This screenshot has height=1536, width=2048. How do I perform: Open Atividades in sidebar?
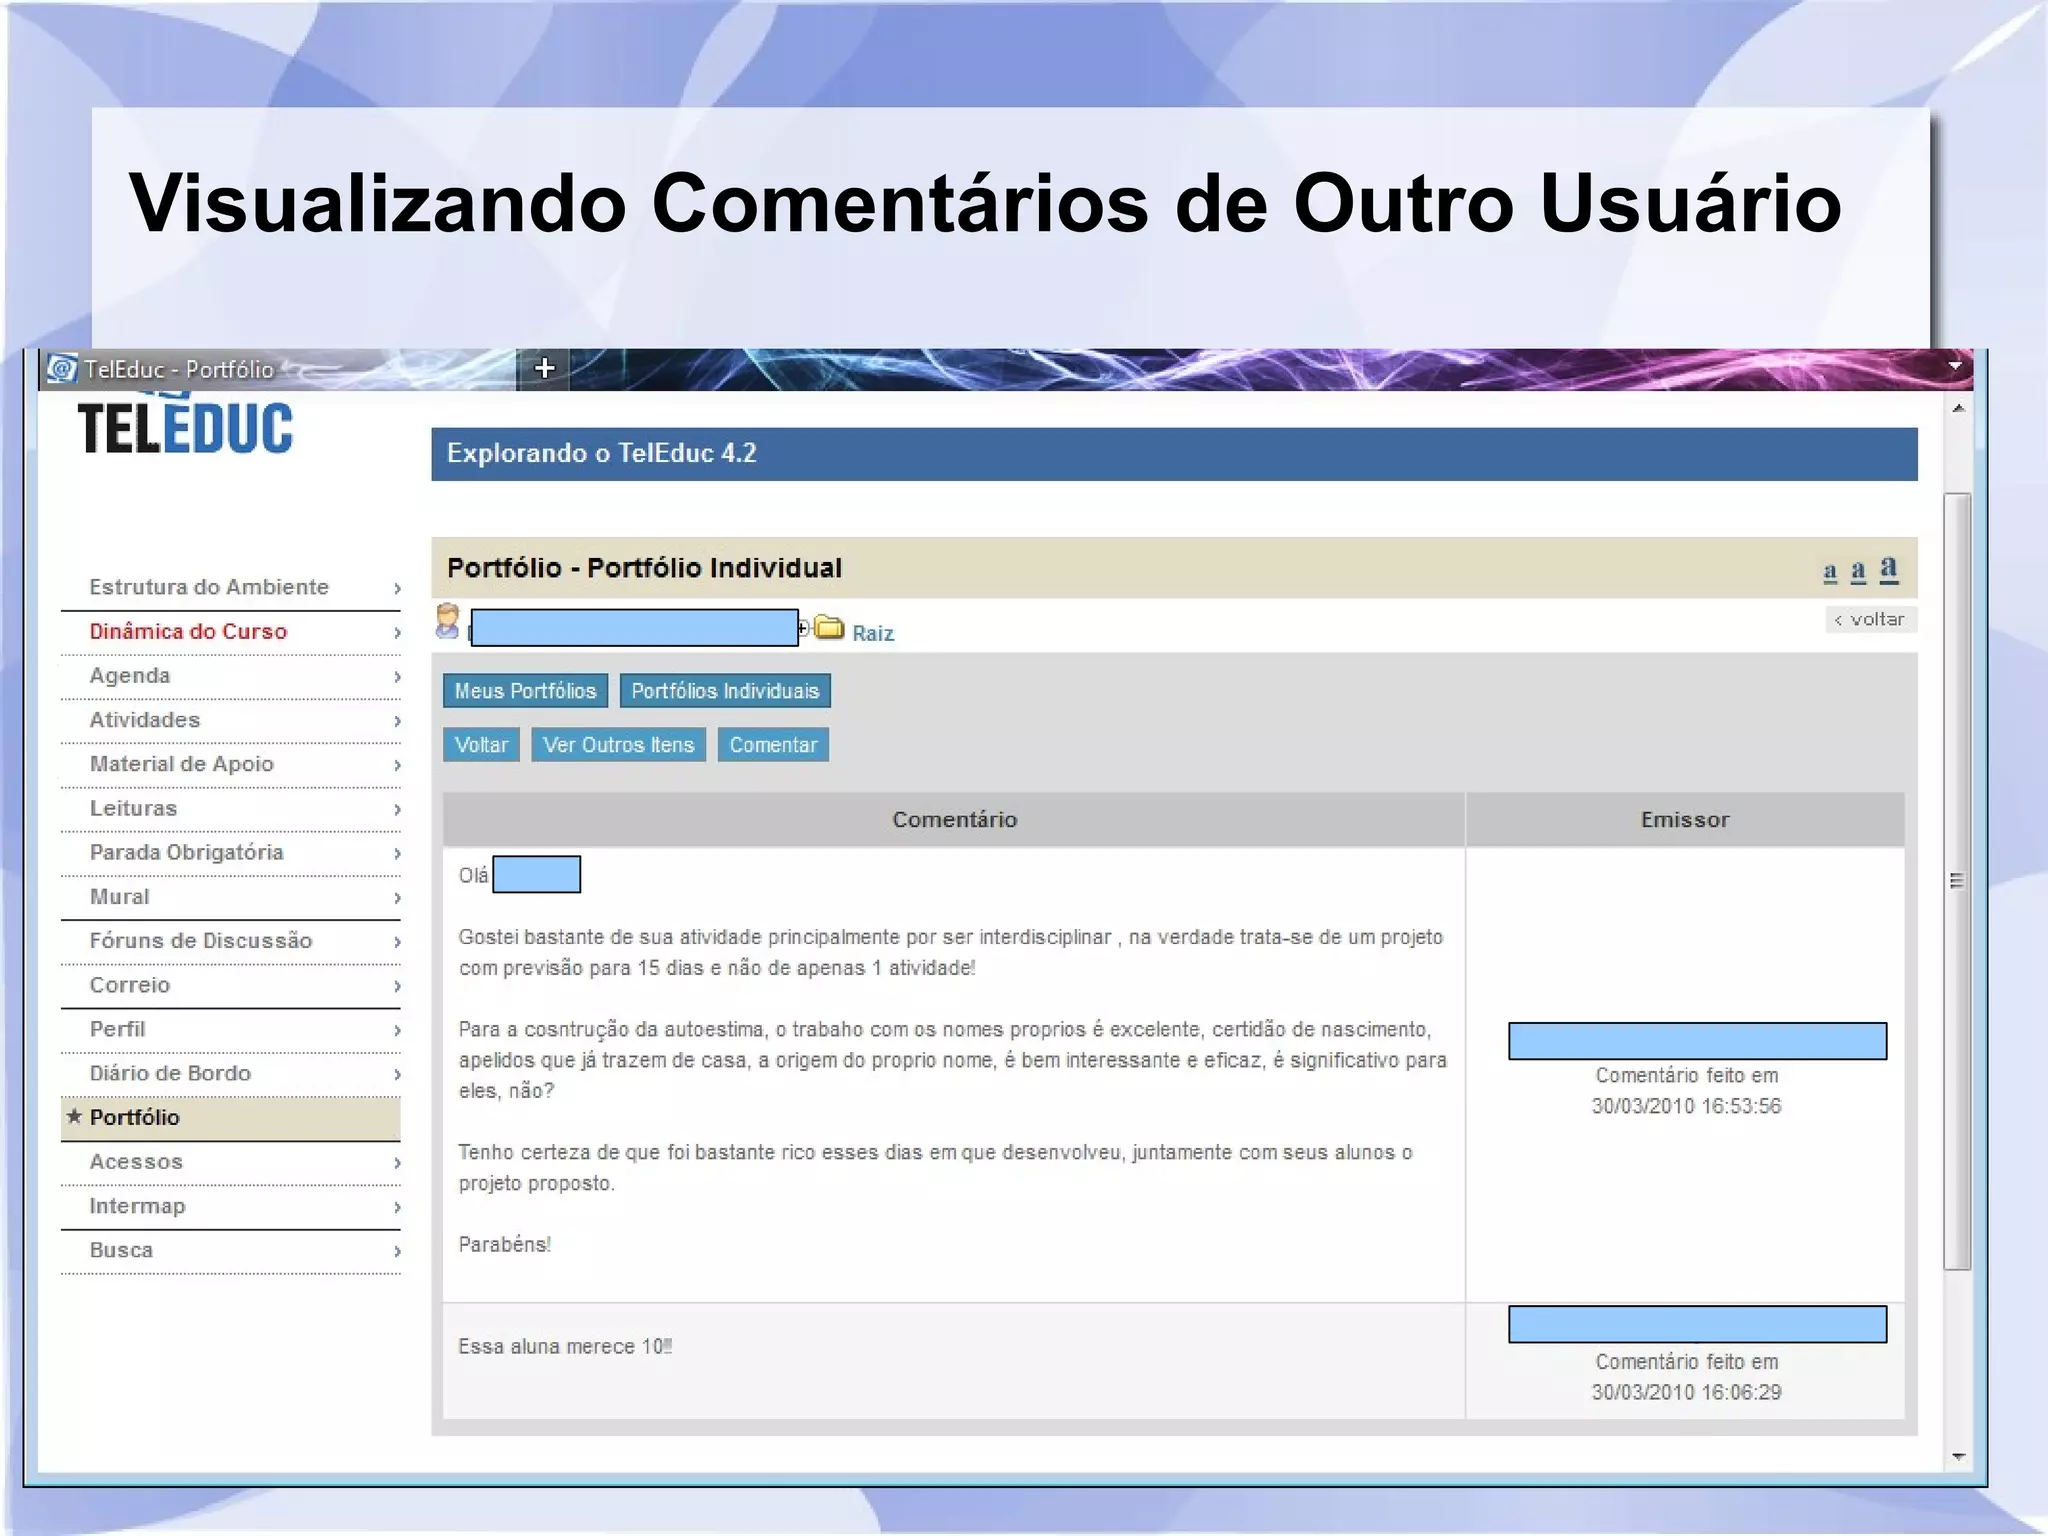pyautogui.click(x=145, y=719)
